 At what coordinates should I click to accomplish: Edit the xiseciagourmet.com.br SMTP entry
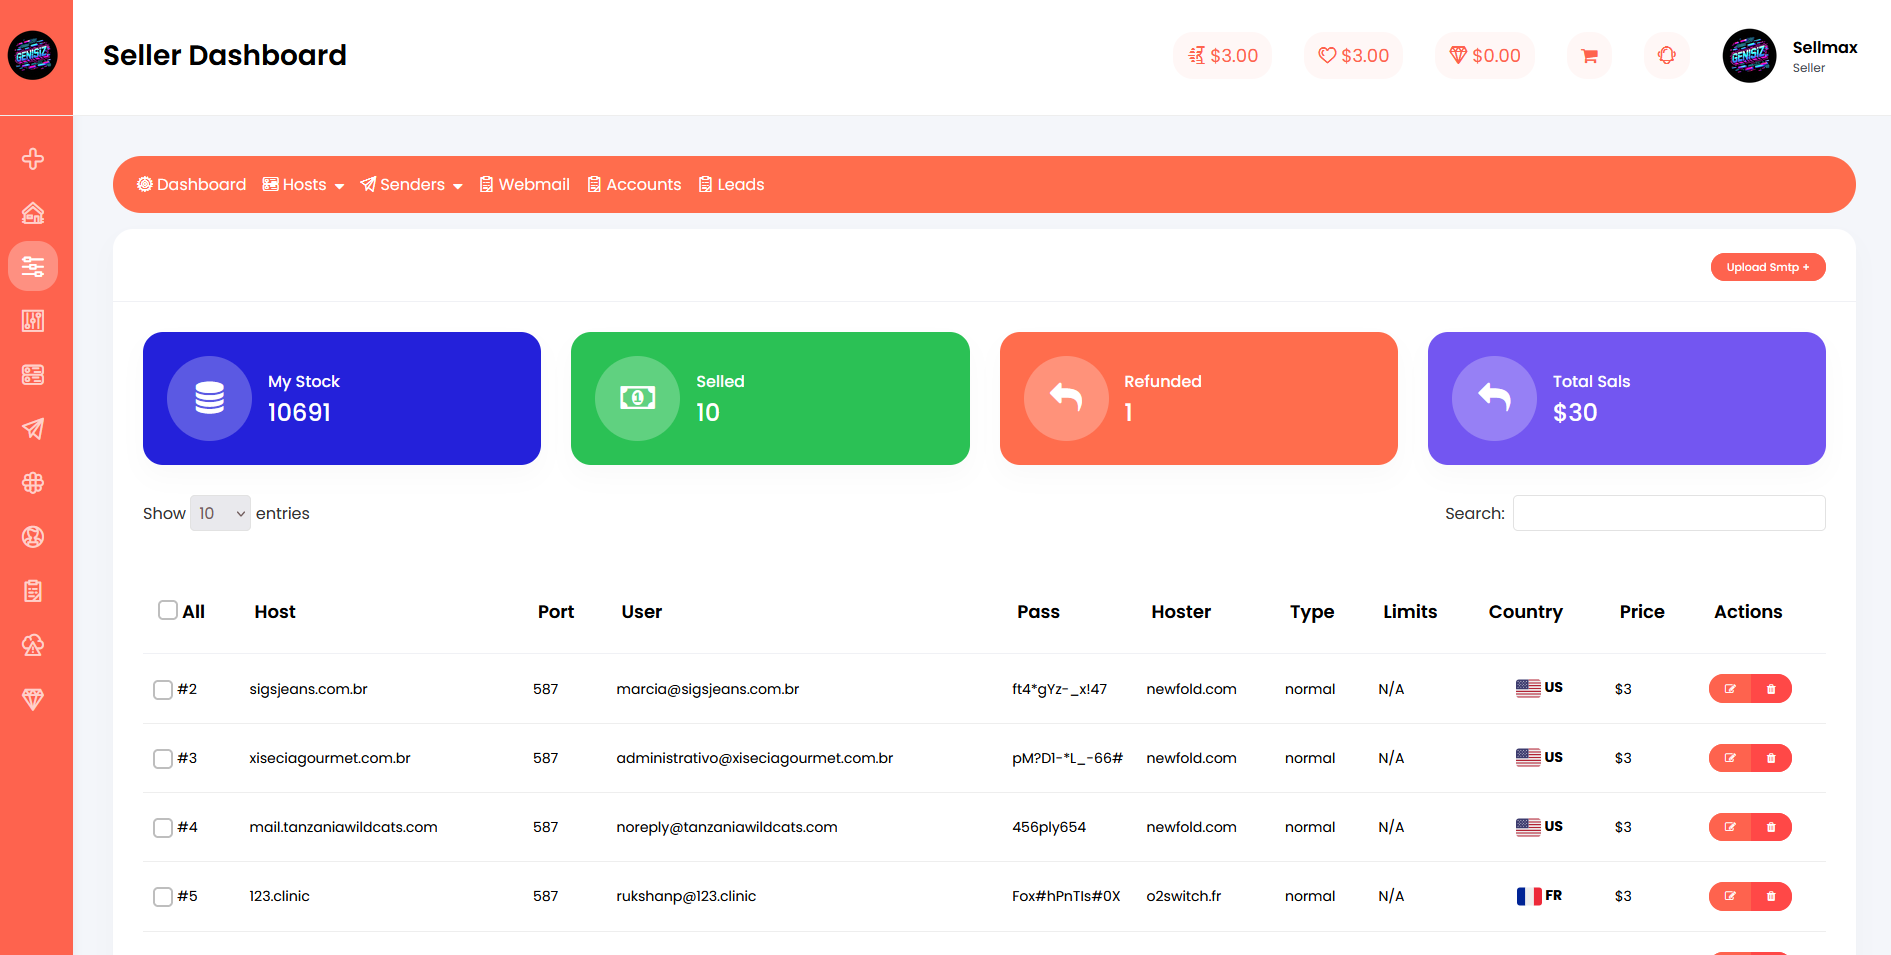pyautogui.click(x=1730, y=758)
